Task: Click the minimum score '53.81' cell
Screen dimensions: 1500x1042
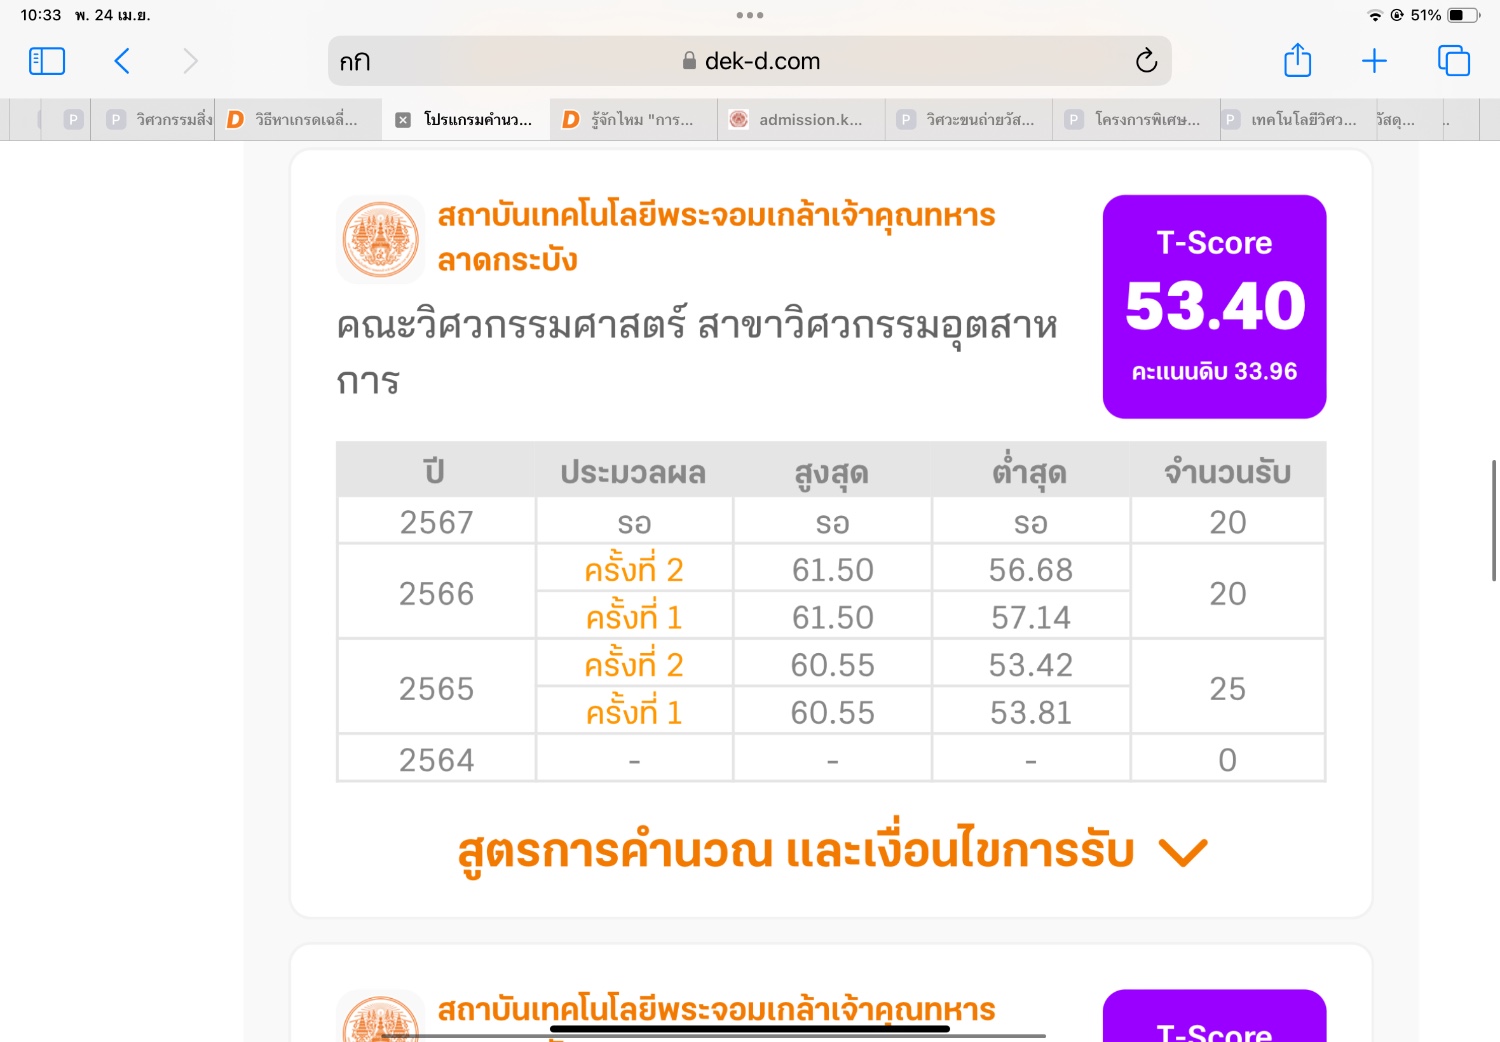Action: point(1030,712)
